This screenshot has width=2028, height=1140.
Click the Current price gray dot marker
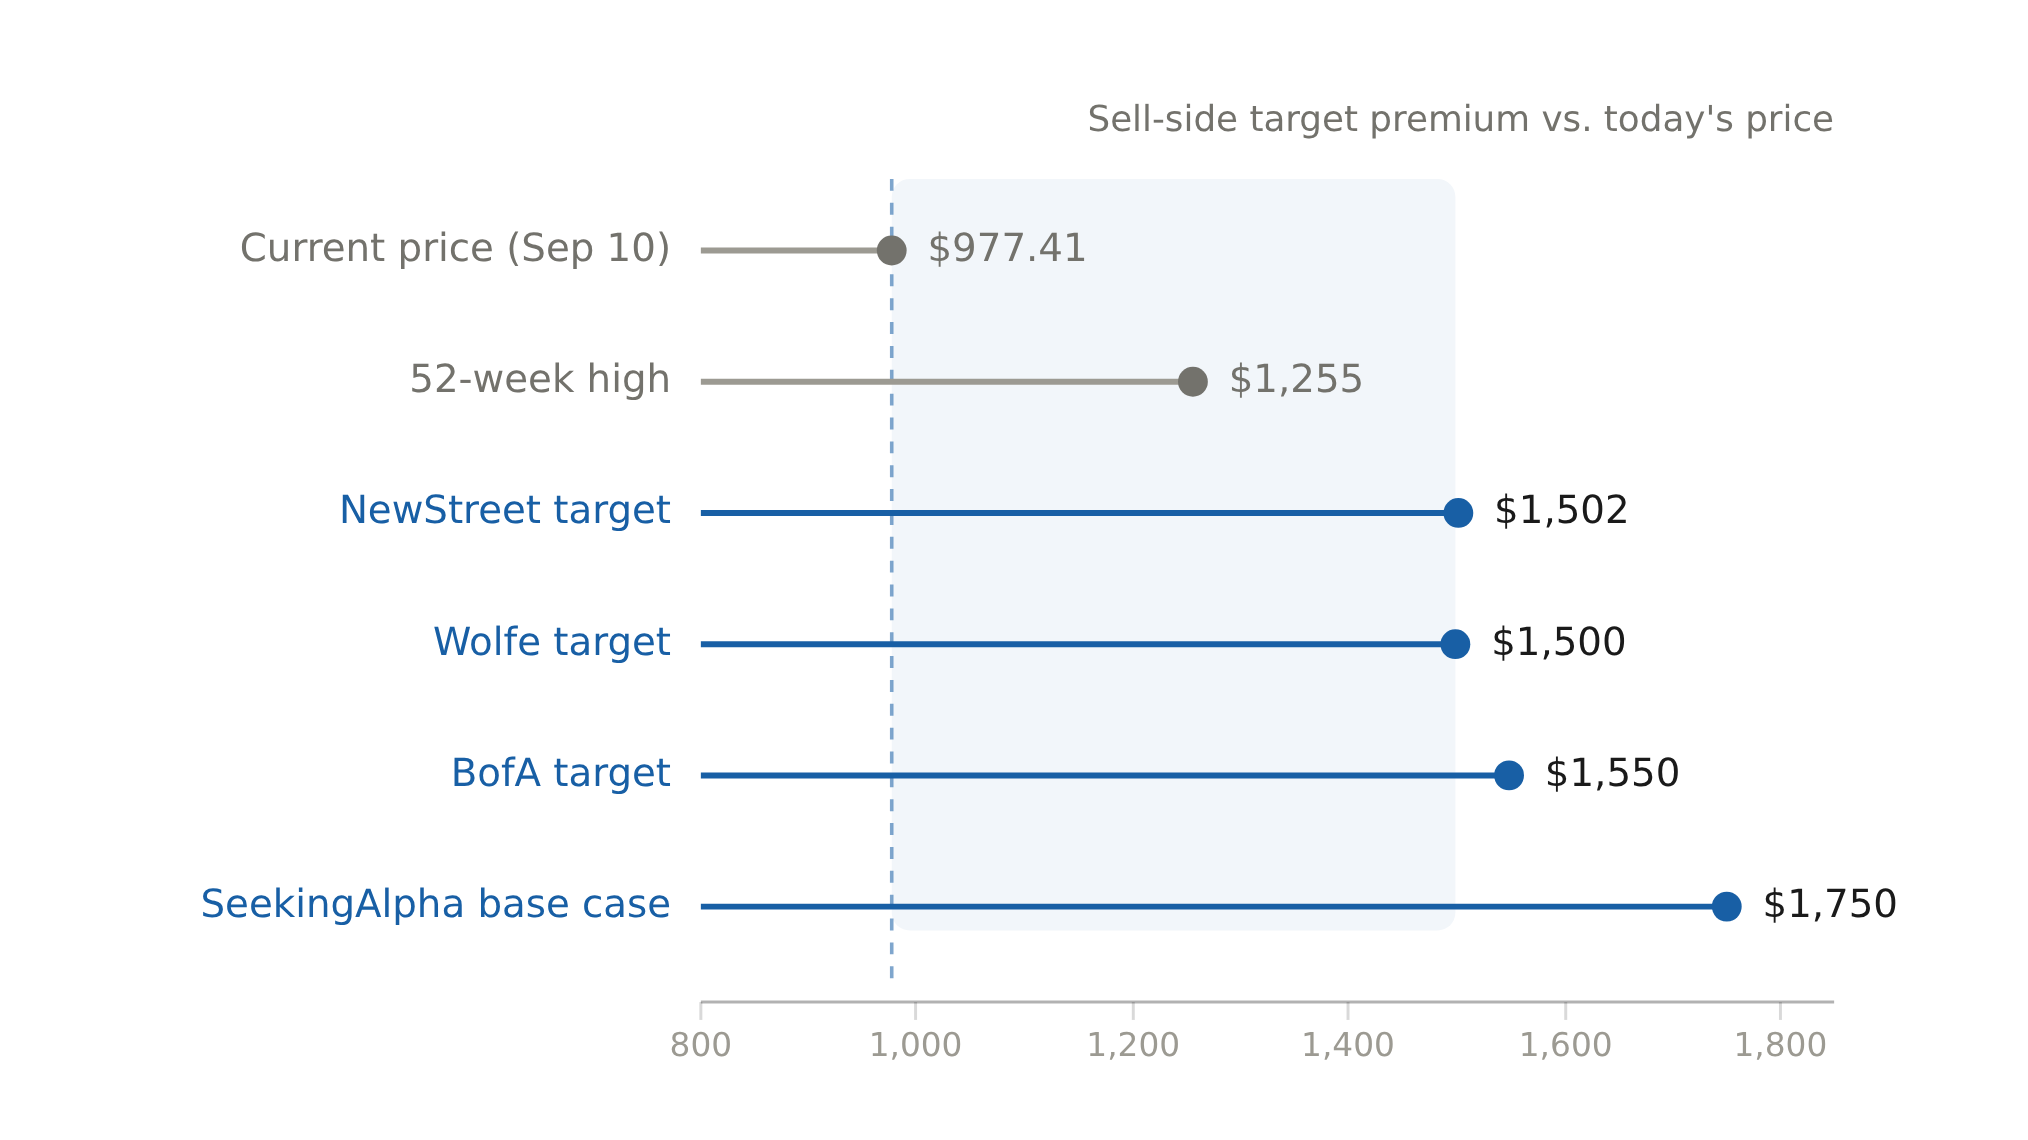pos(892,250)
